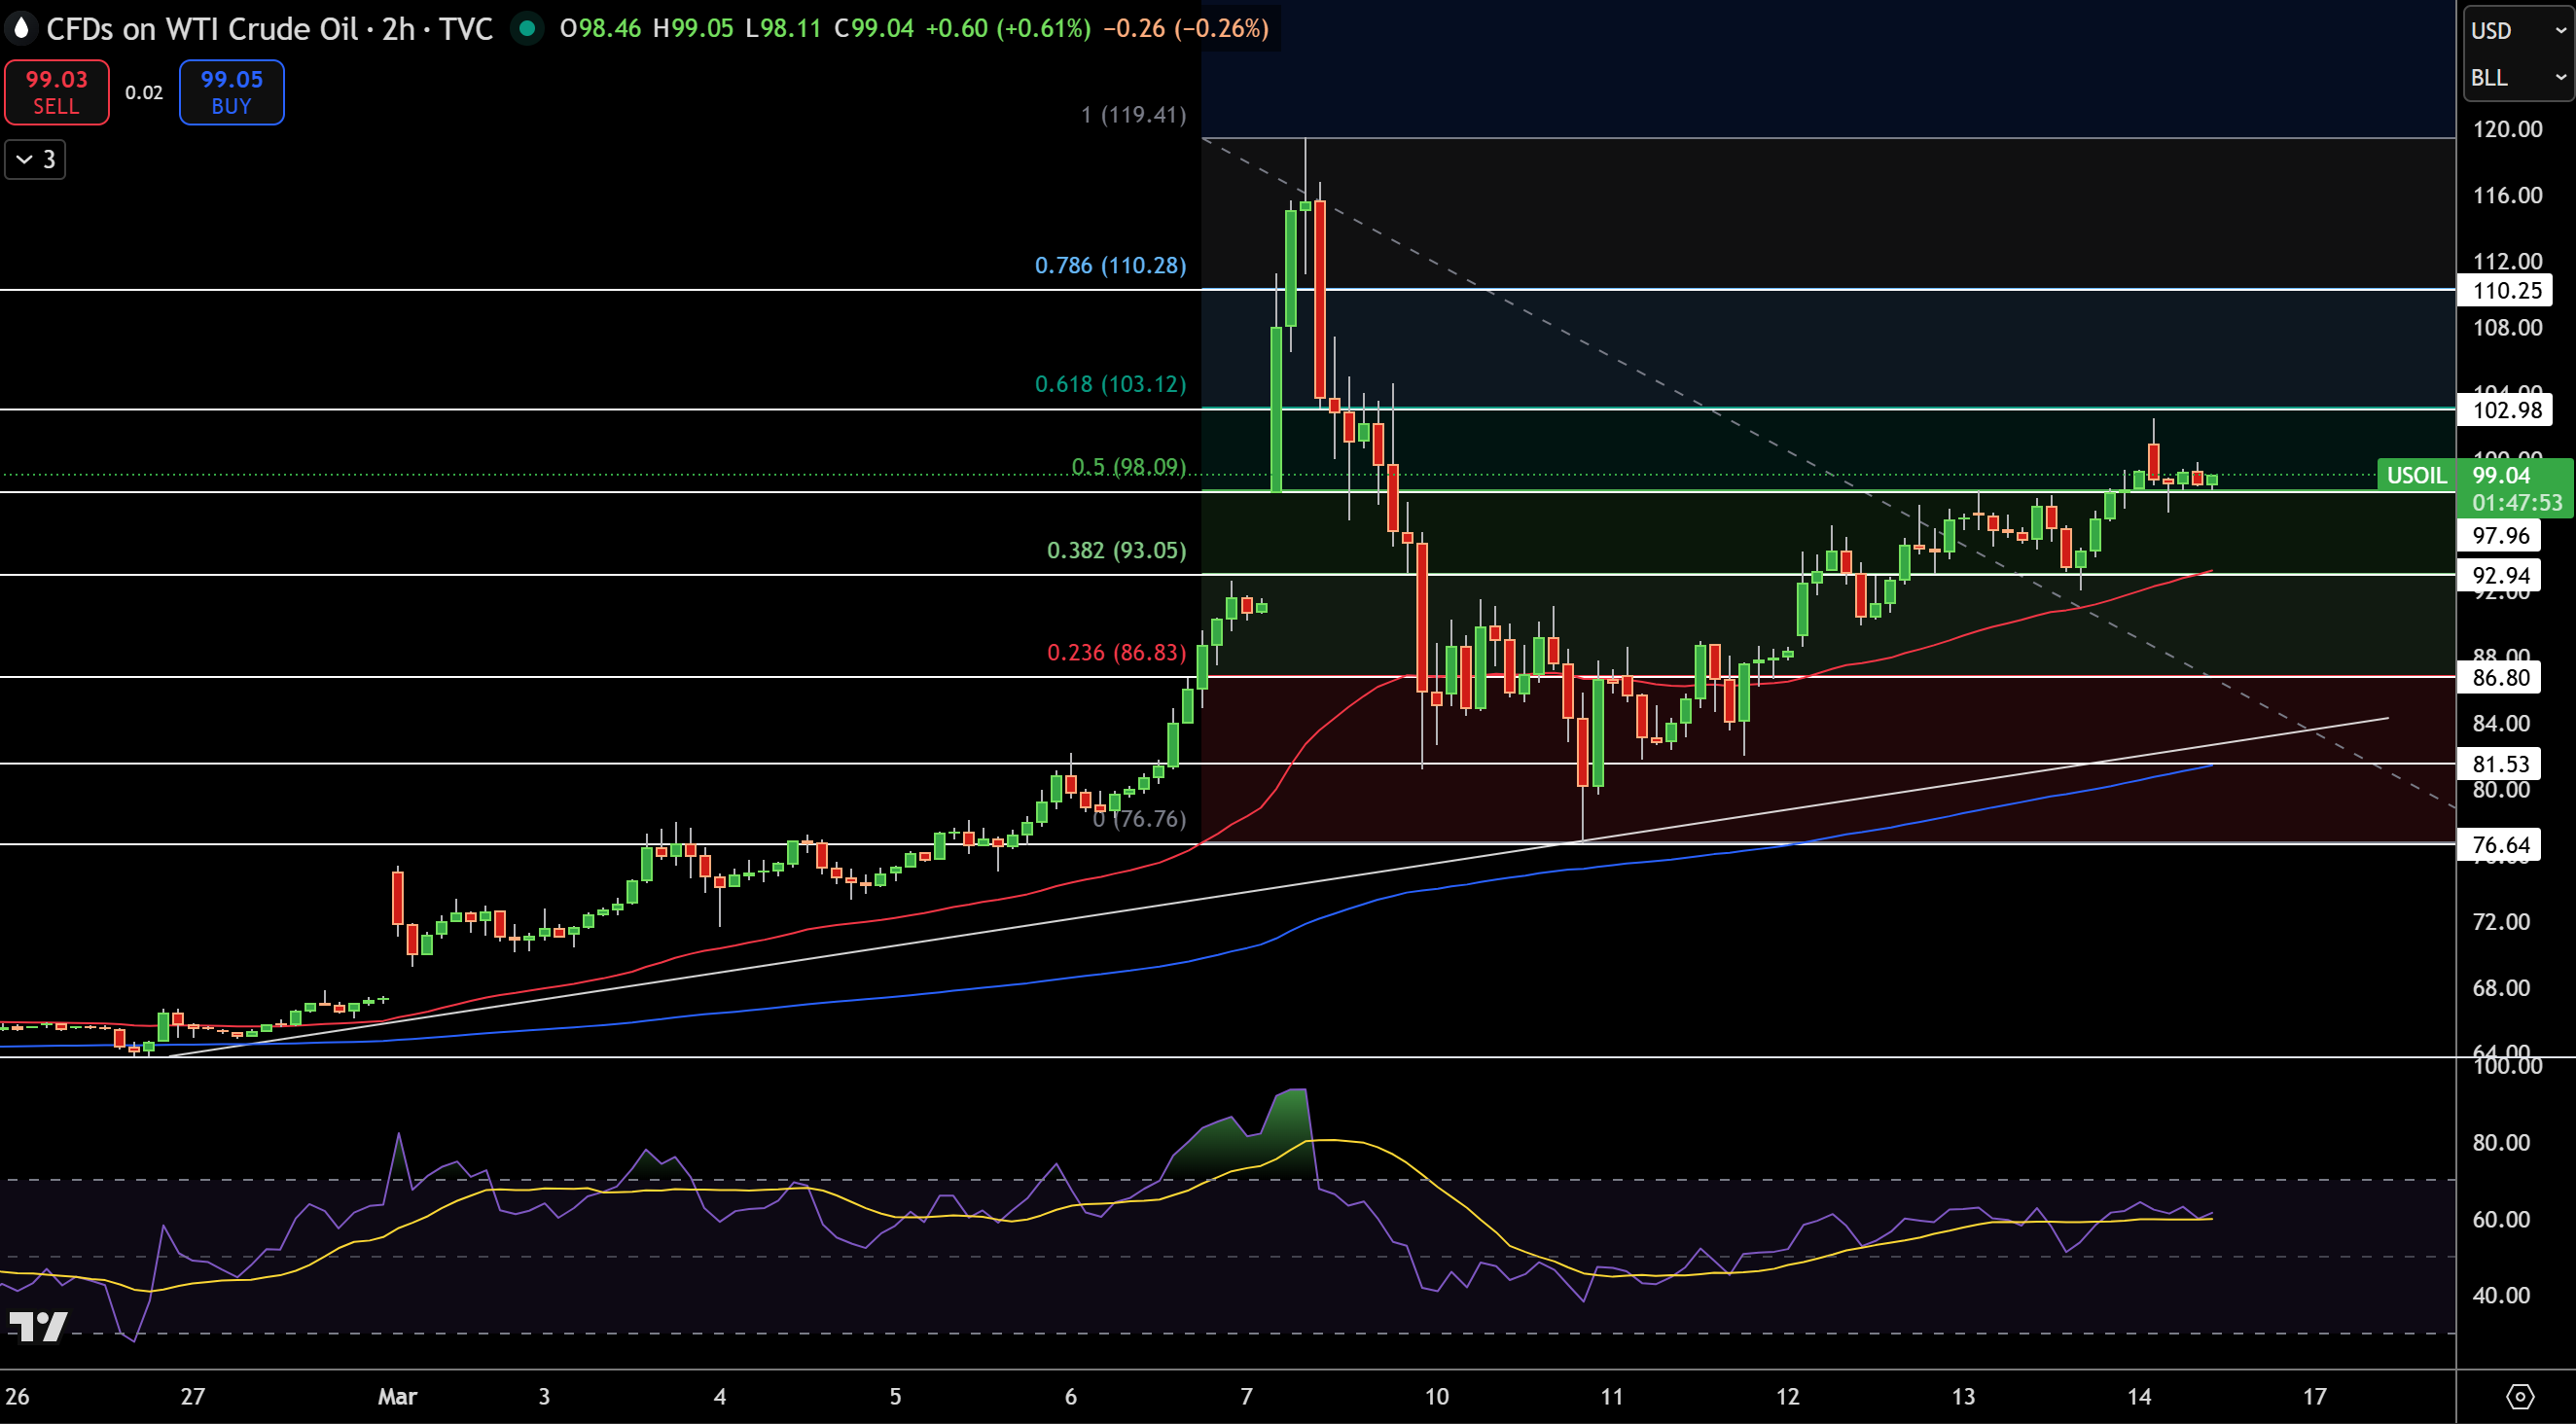
Task: Click the 99.05 BUY button
Action: click(x=231, y=92)
